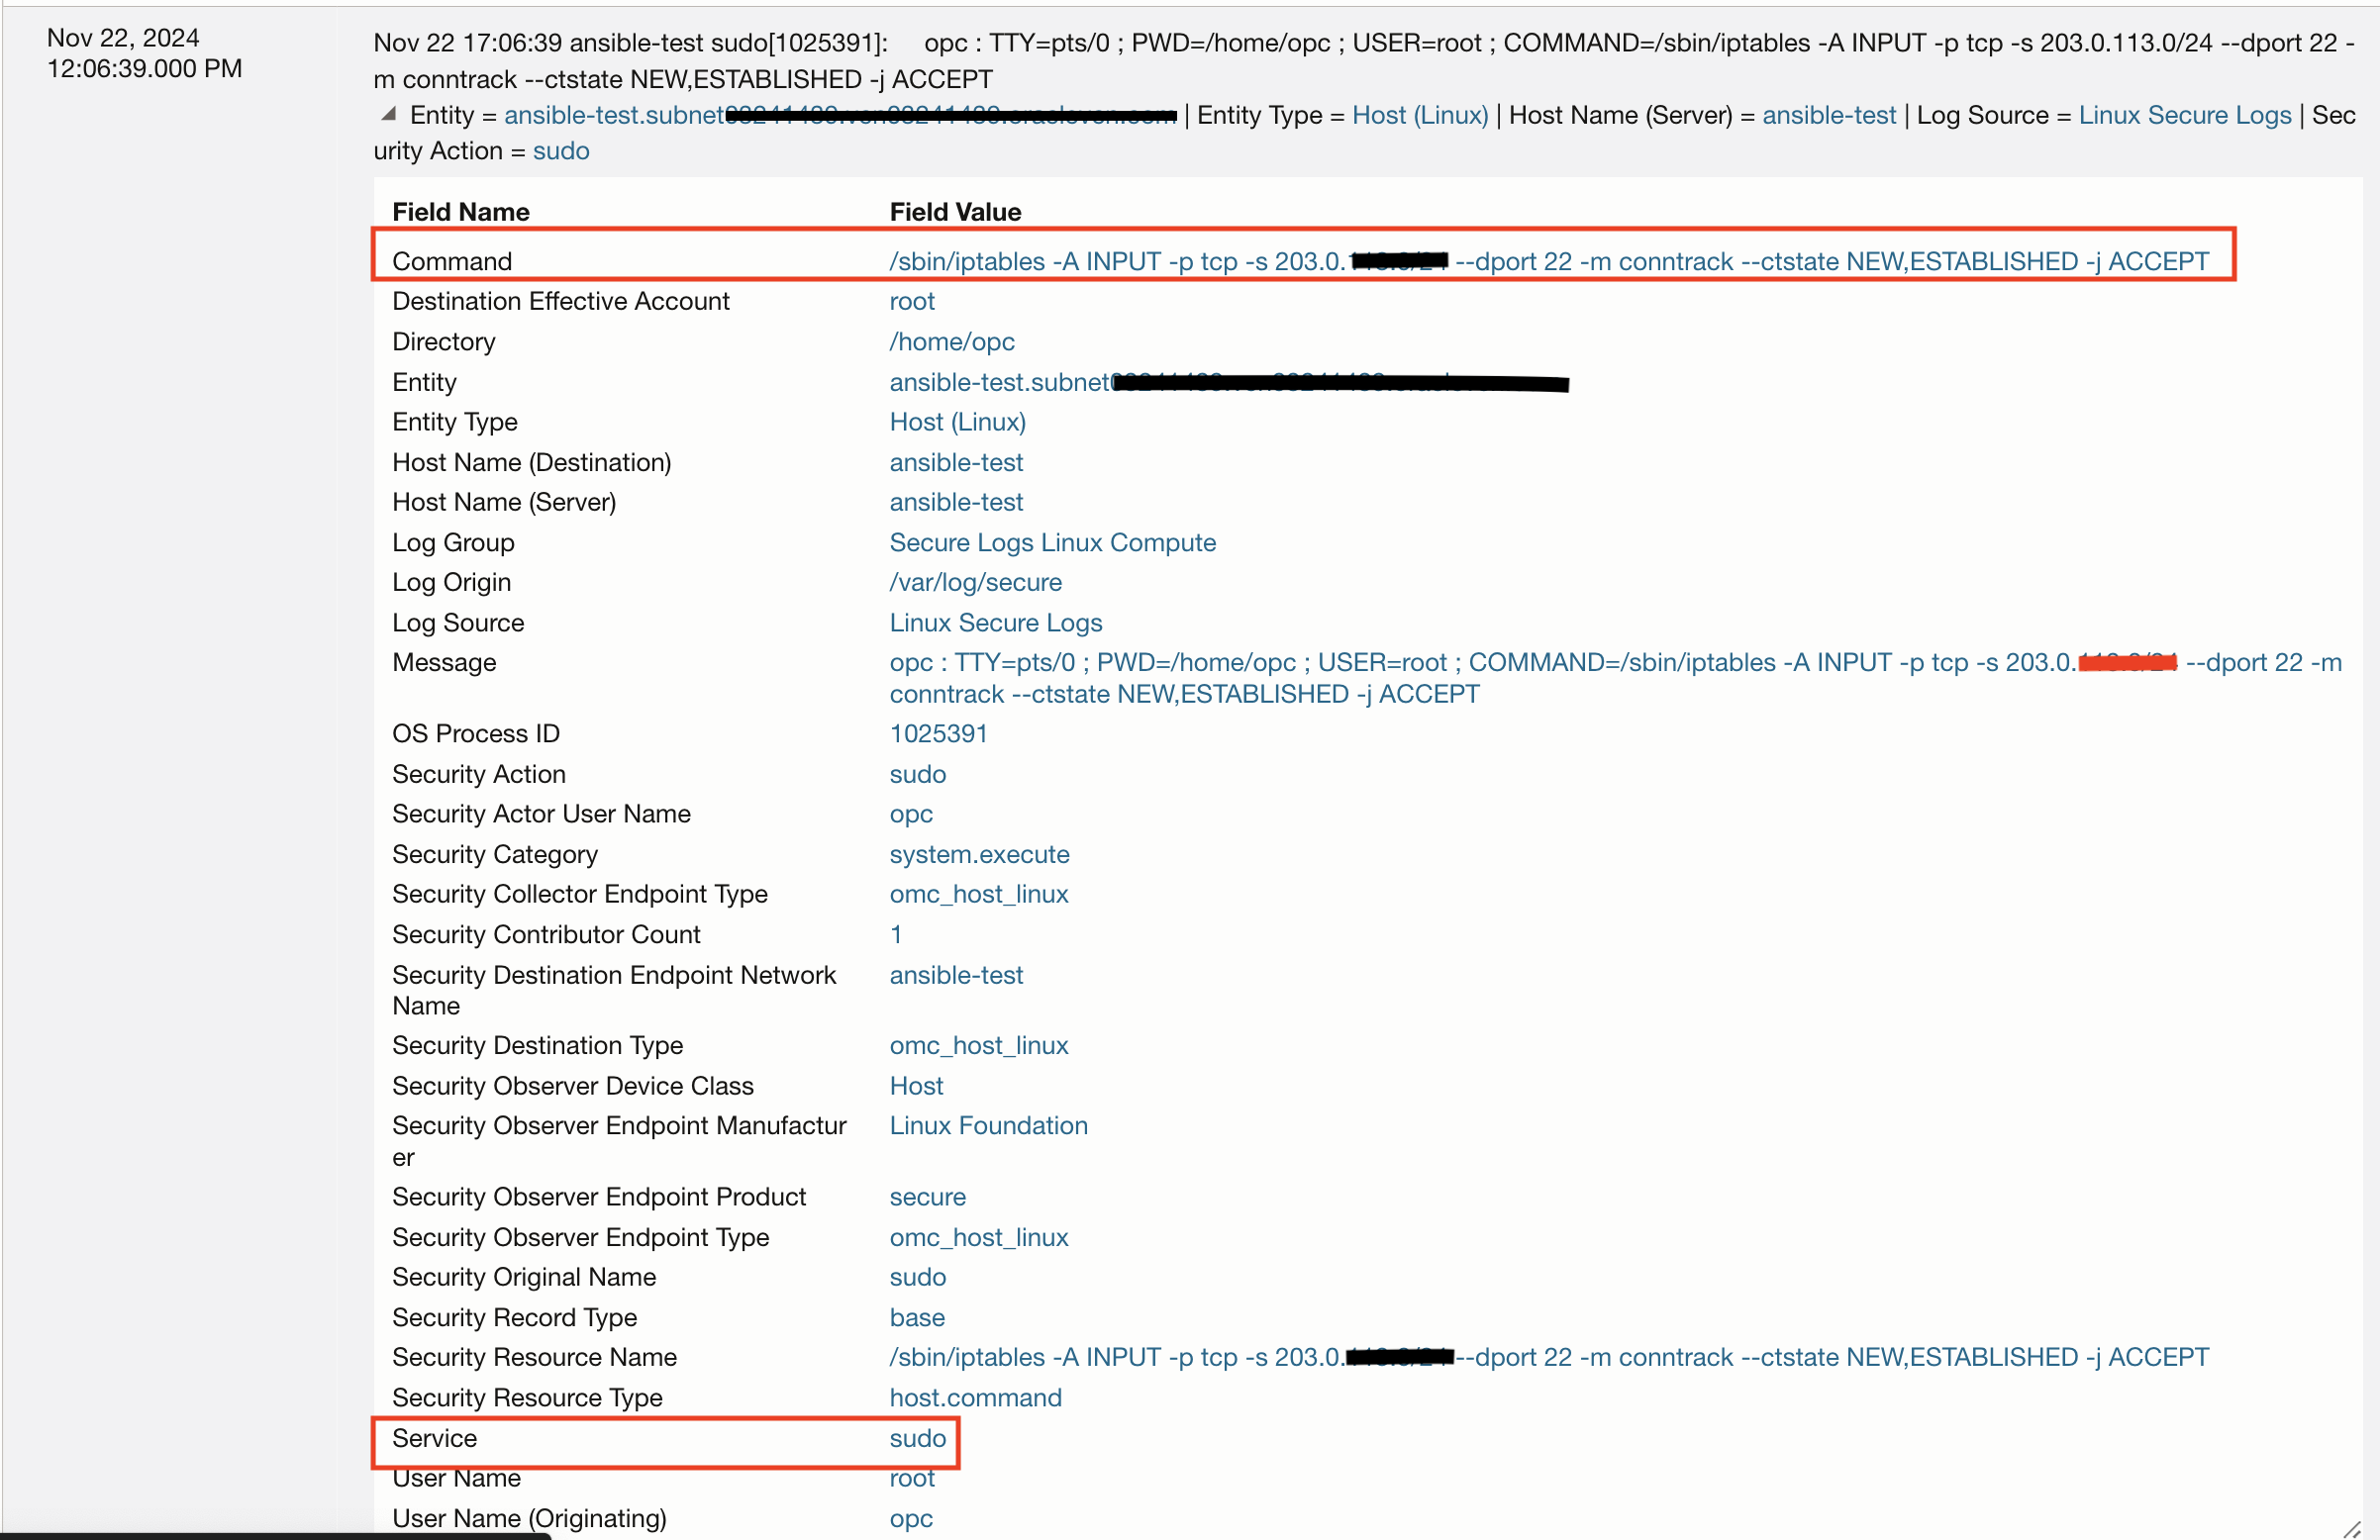The height and width of the screenshot is (1540, 2380).
Task: Click the sudo Service field value
Action: pos(917,1438)
